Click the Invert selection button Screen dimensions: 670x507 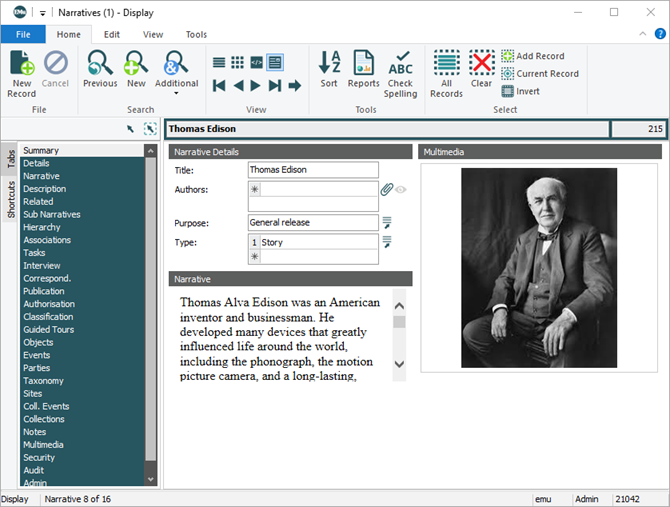(520, 91)
